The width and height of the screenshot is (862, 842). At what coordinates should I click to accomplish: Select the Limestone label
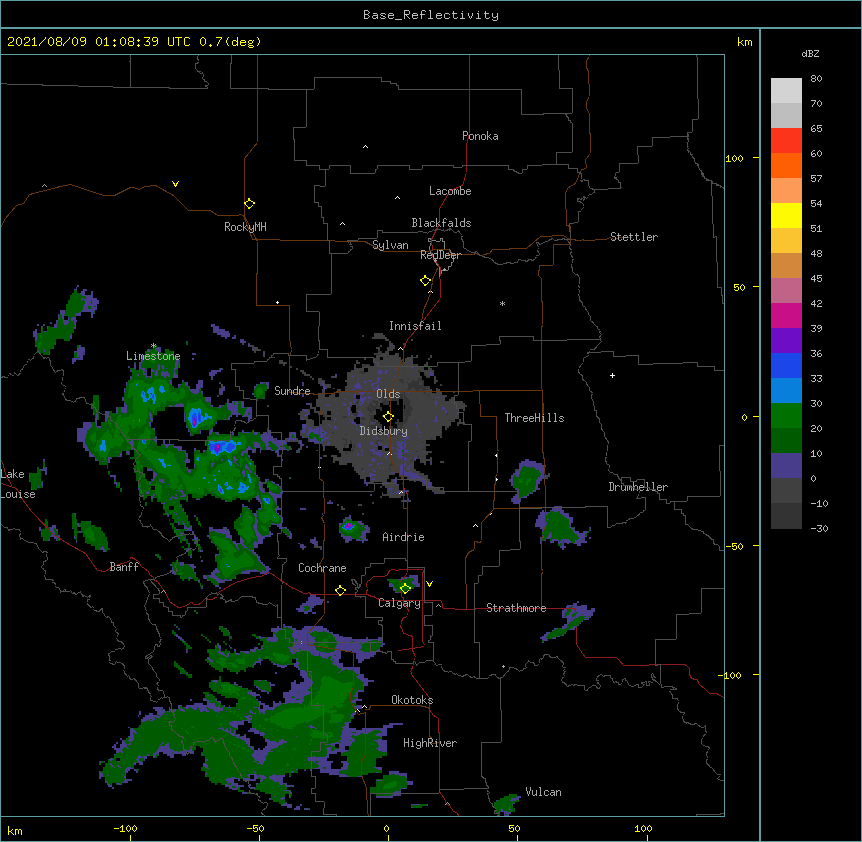click(x=153, y=356)
